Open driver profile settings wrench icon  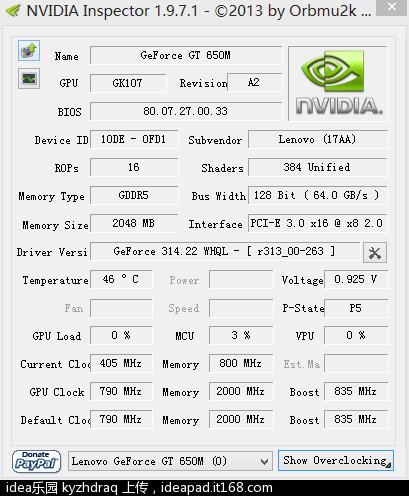coord(375,253)
